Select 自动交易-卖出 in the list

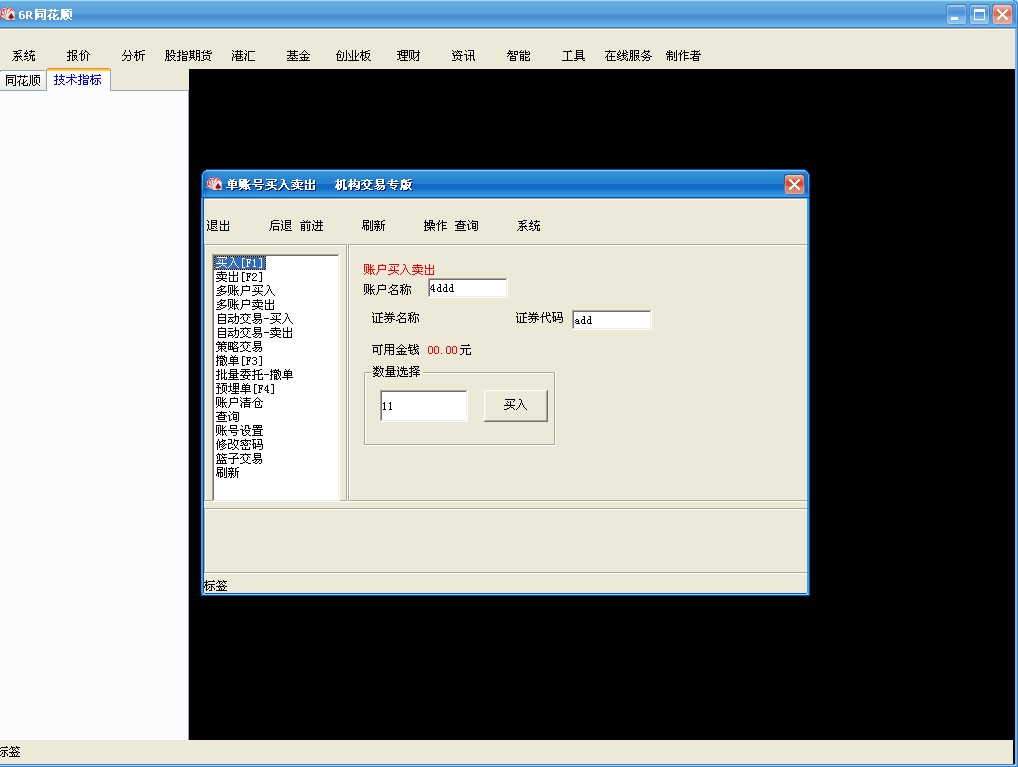pyautogui.click(x=254, y=333)
